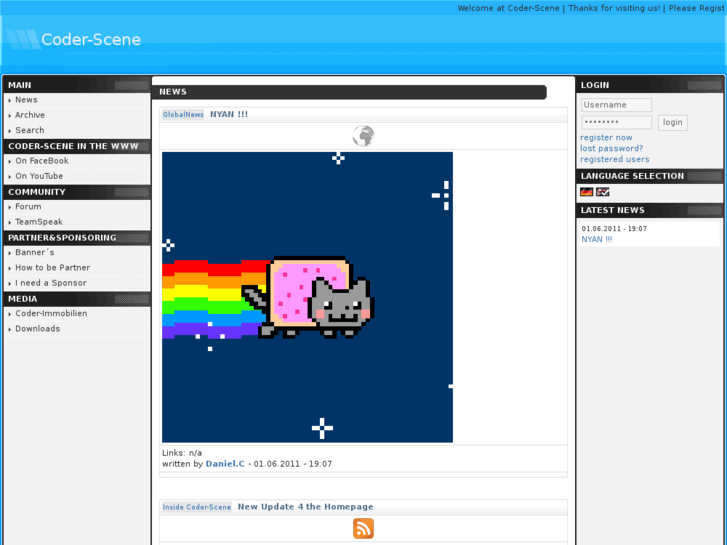Click the globe icon under NYAN !!! headline
727x545 pixels.
[x=363, y=136]
